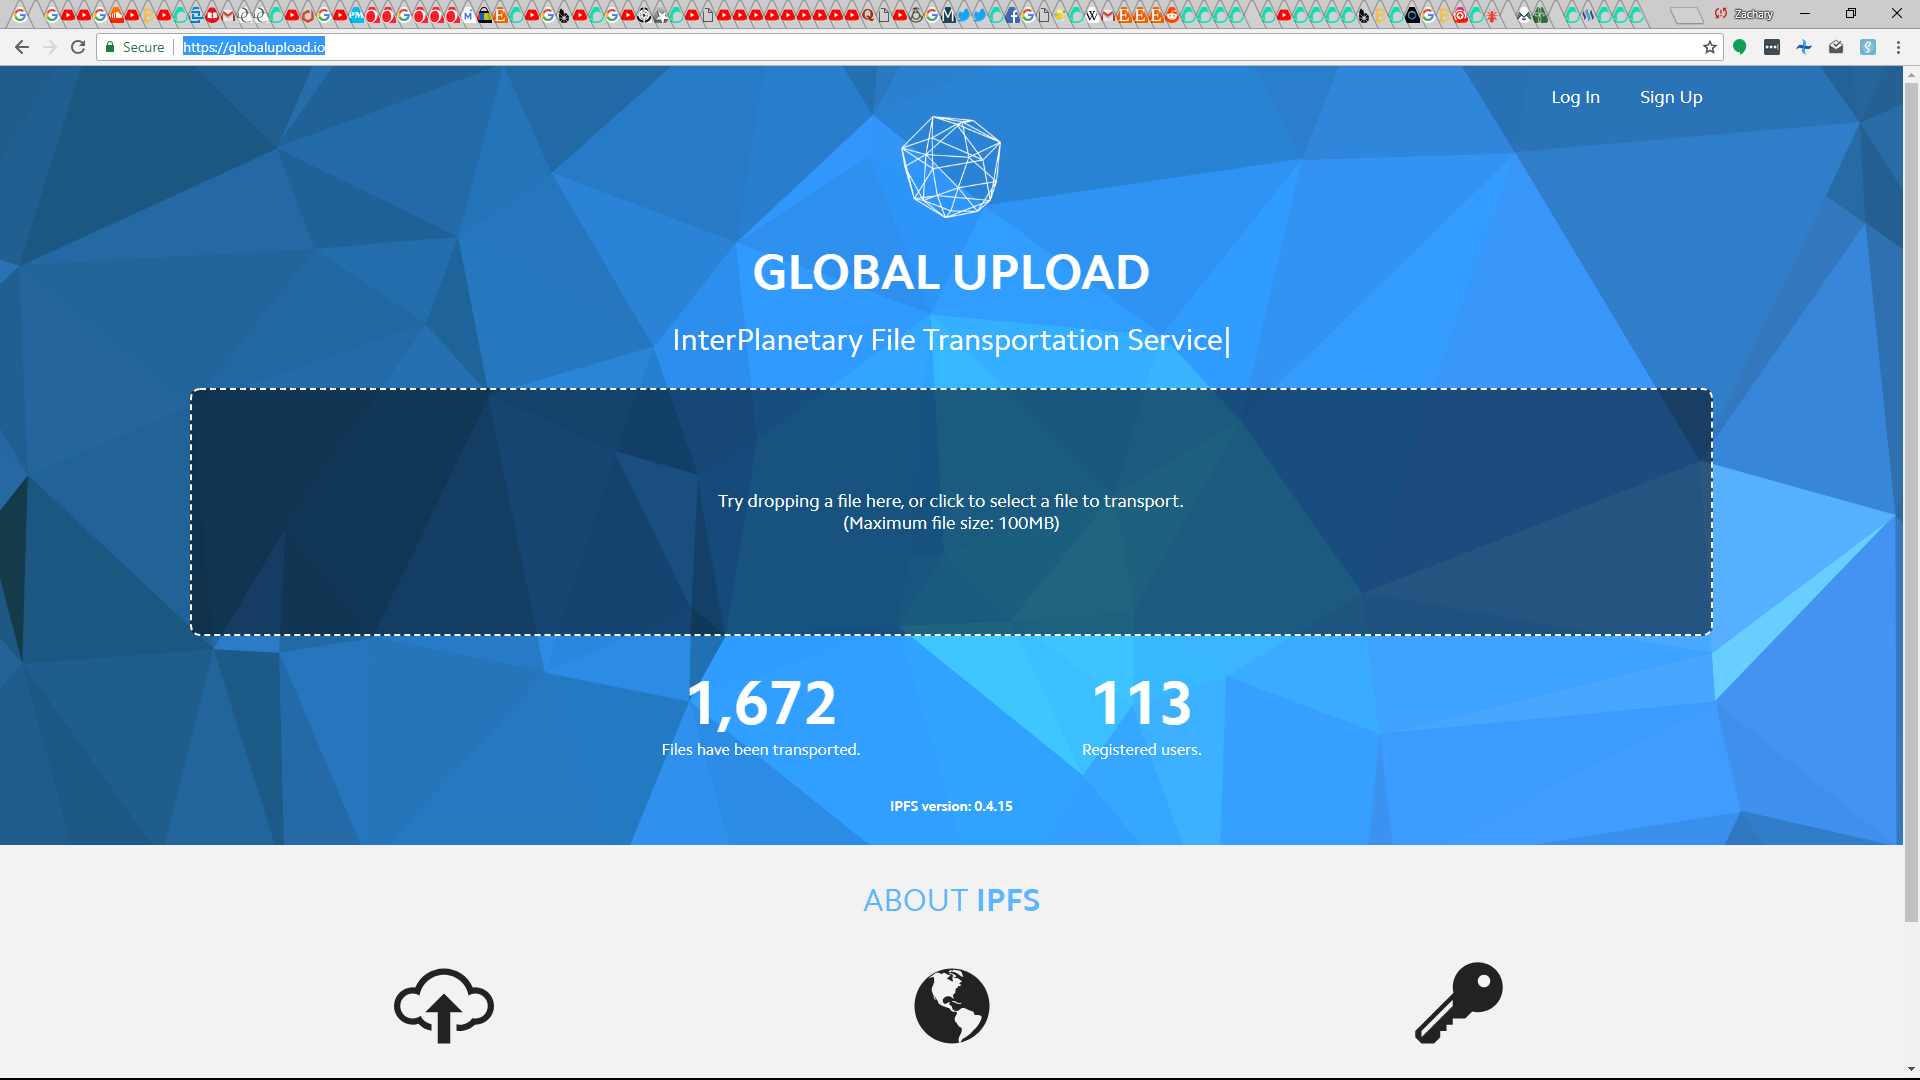This screenshot has width=1920, height=1080.
Task: Click the globe icon under About IPFS
Action: coord(952,1006)
